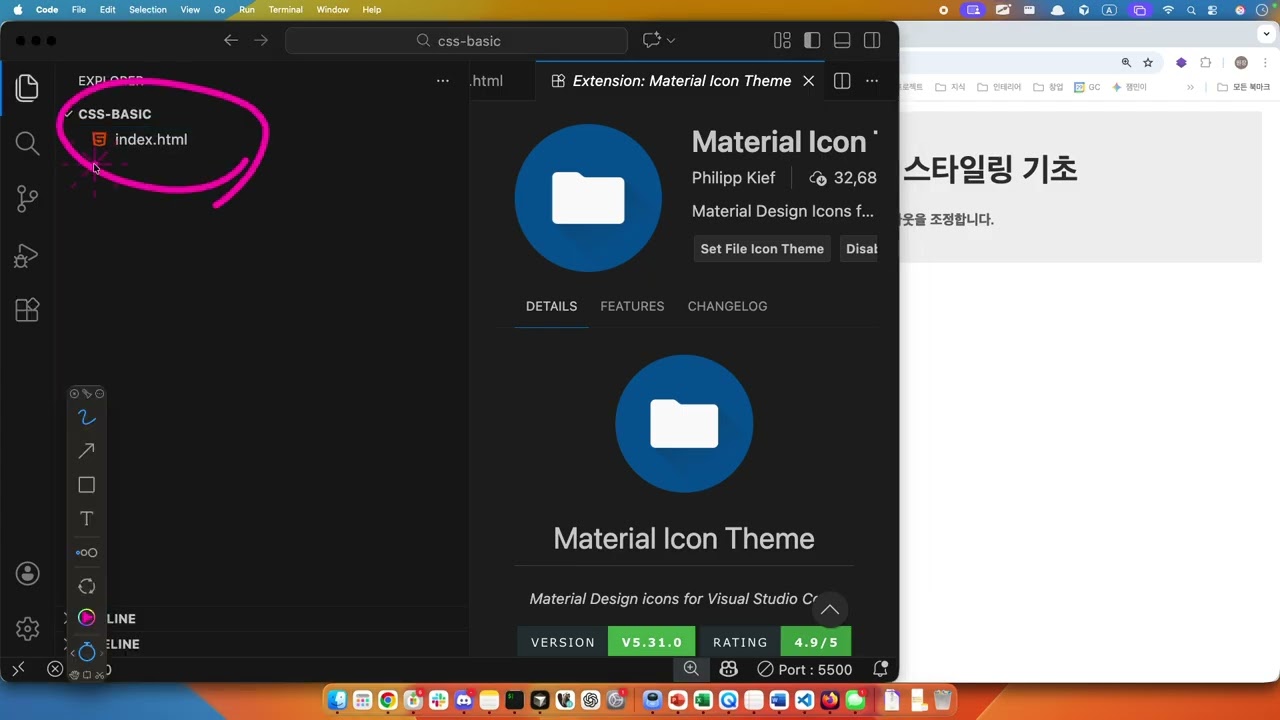1280x720 pixels.
Task: Open the Terminal menu in menu bar
Action: coord(285,10)
